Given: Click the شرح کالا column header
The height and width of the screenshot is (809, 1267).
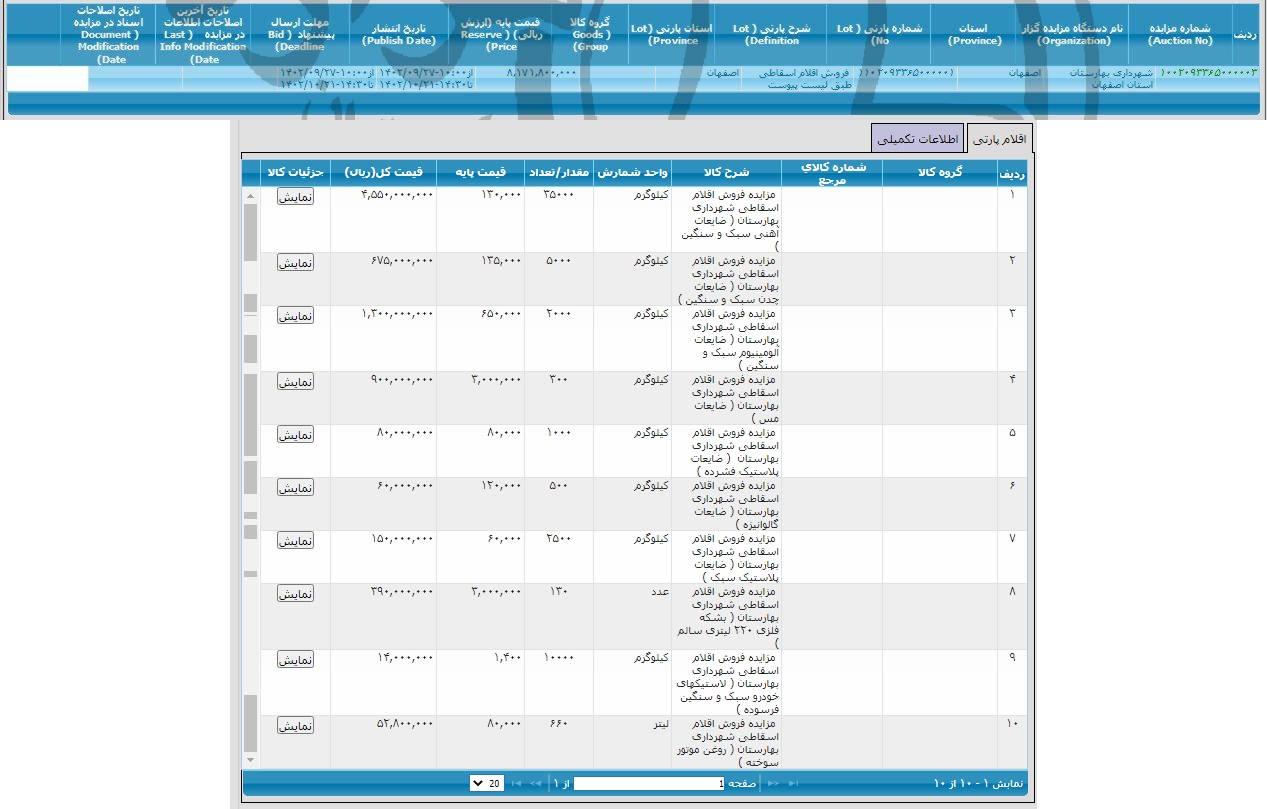Looking at the screenshot, I should tap(727, 172).
